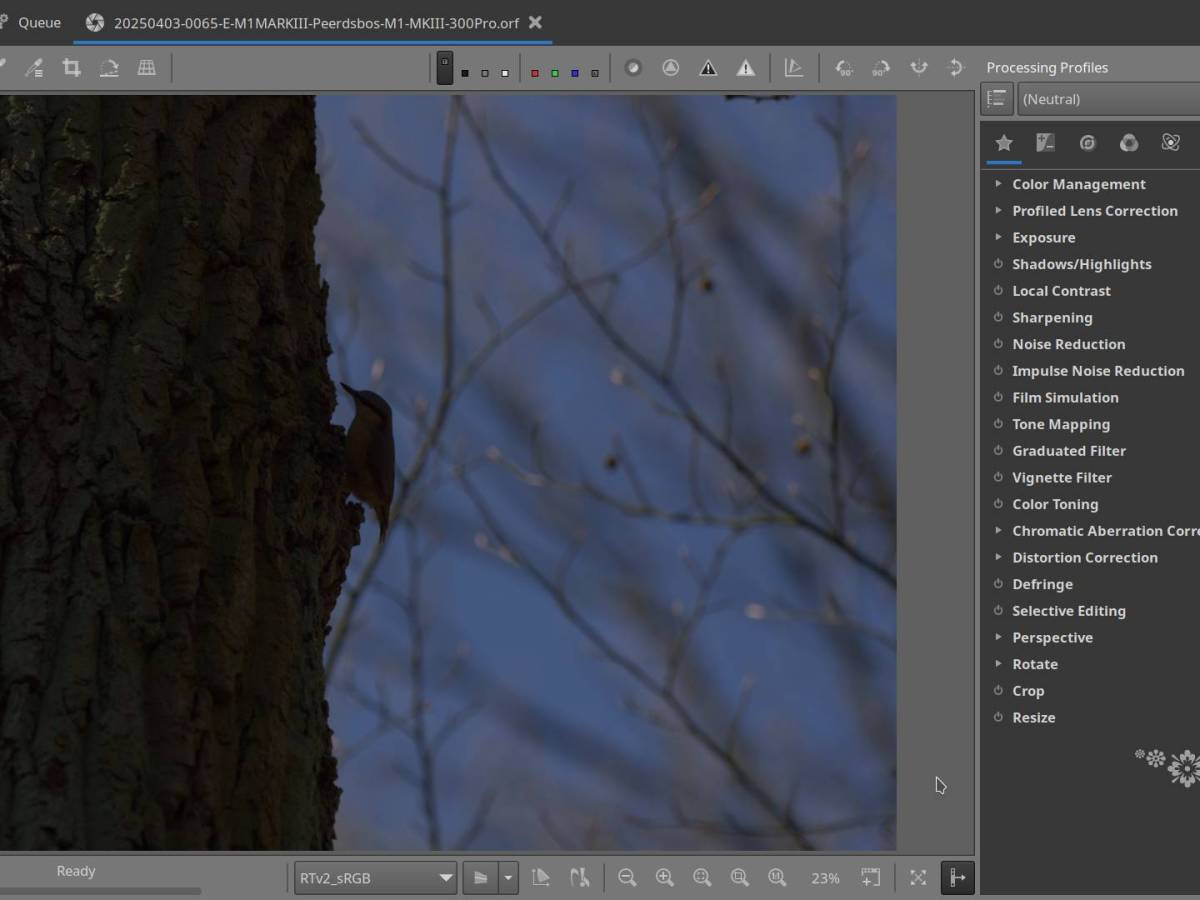The height and width of the screenshot is (900, 1200).
Task: Enable the Impulse Noise Reduction tool
Action: click(x=998, y=371)
